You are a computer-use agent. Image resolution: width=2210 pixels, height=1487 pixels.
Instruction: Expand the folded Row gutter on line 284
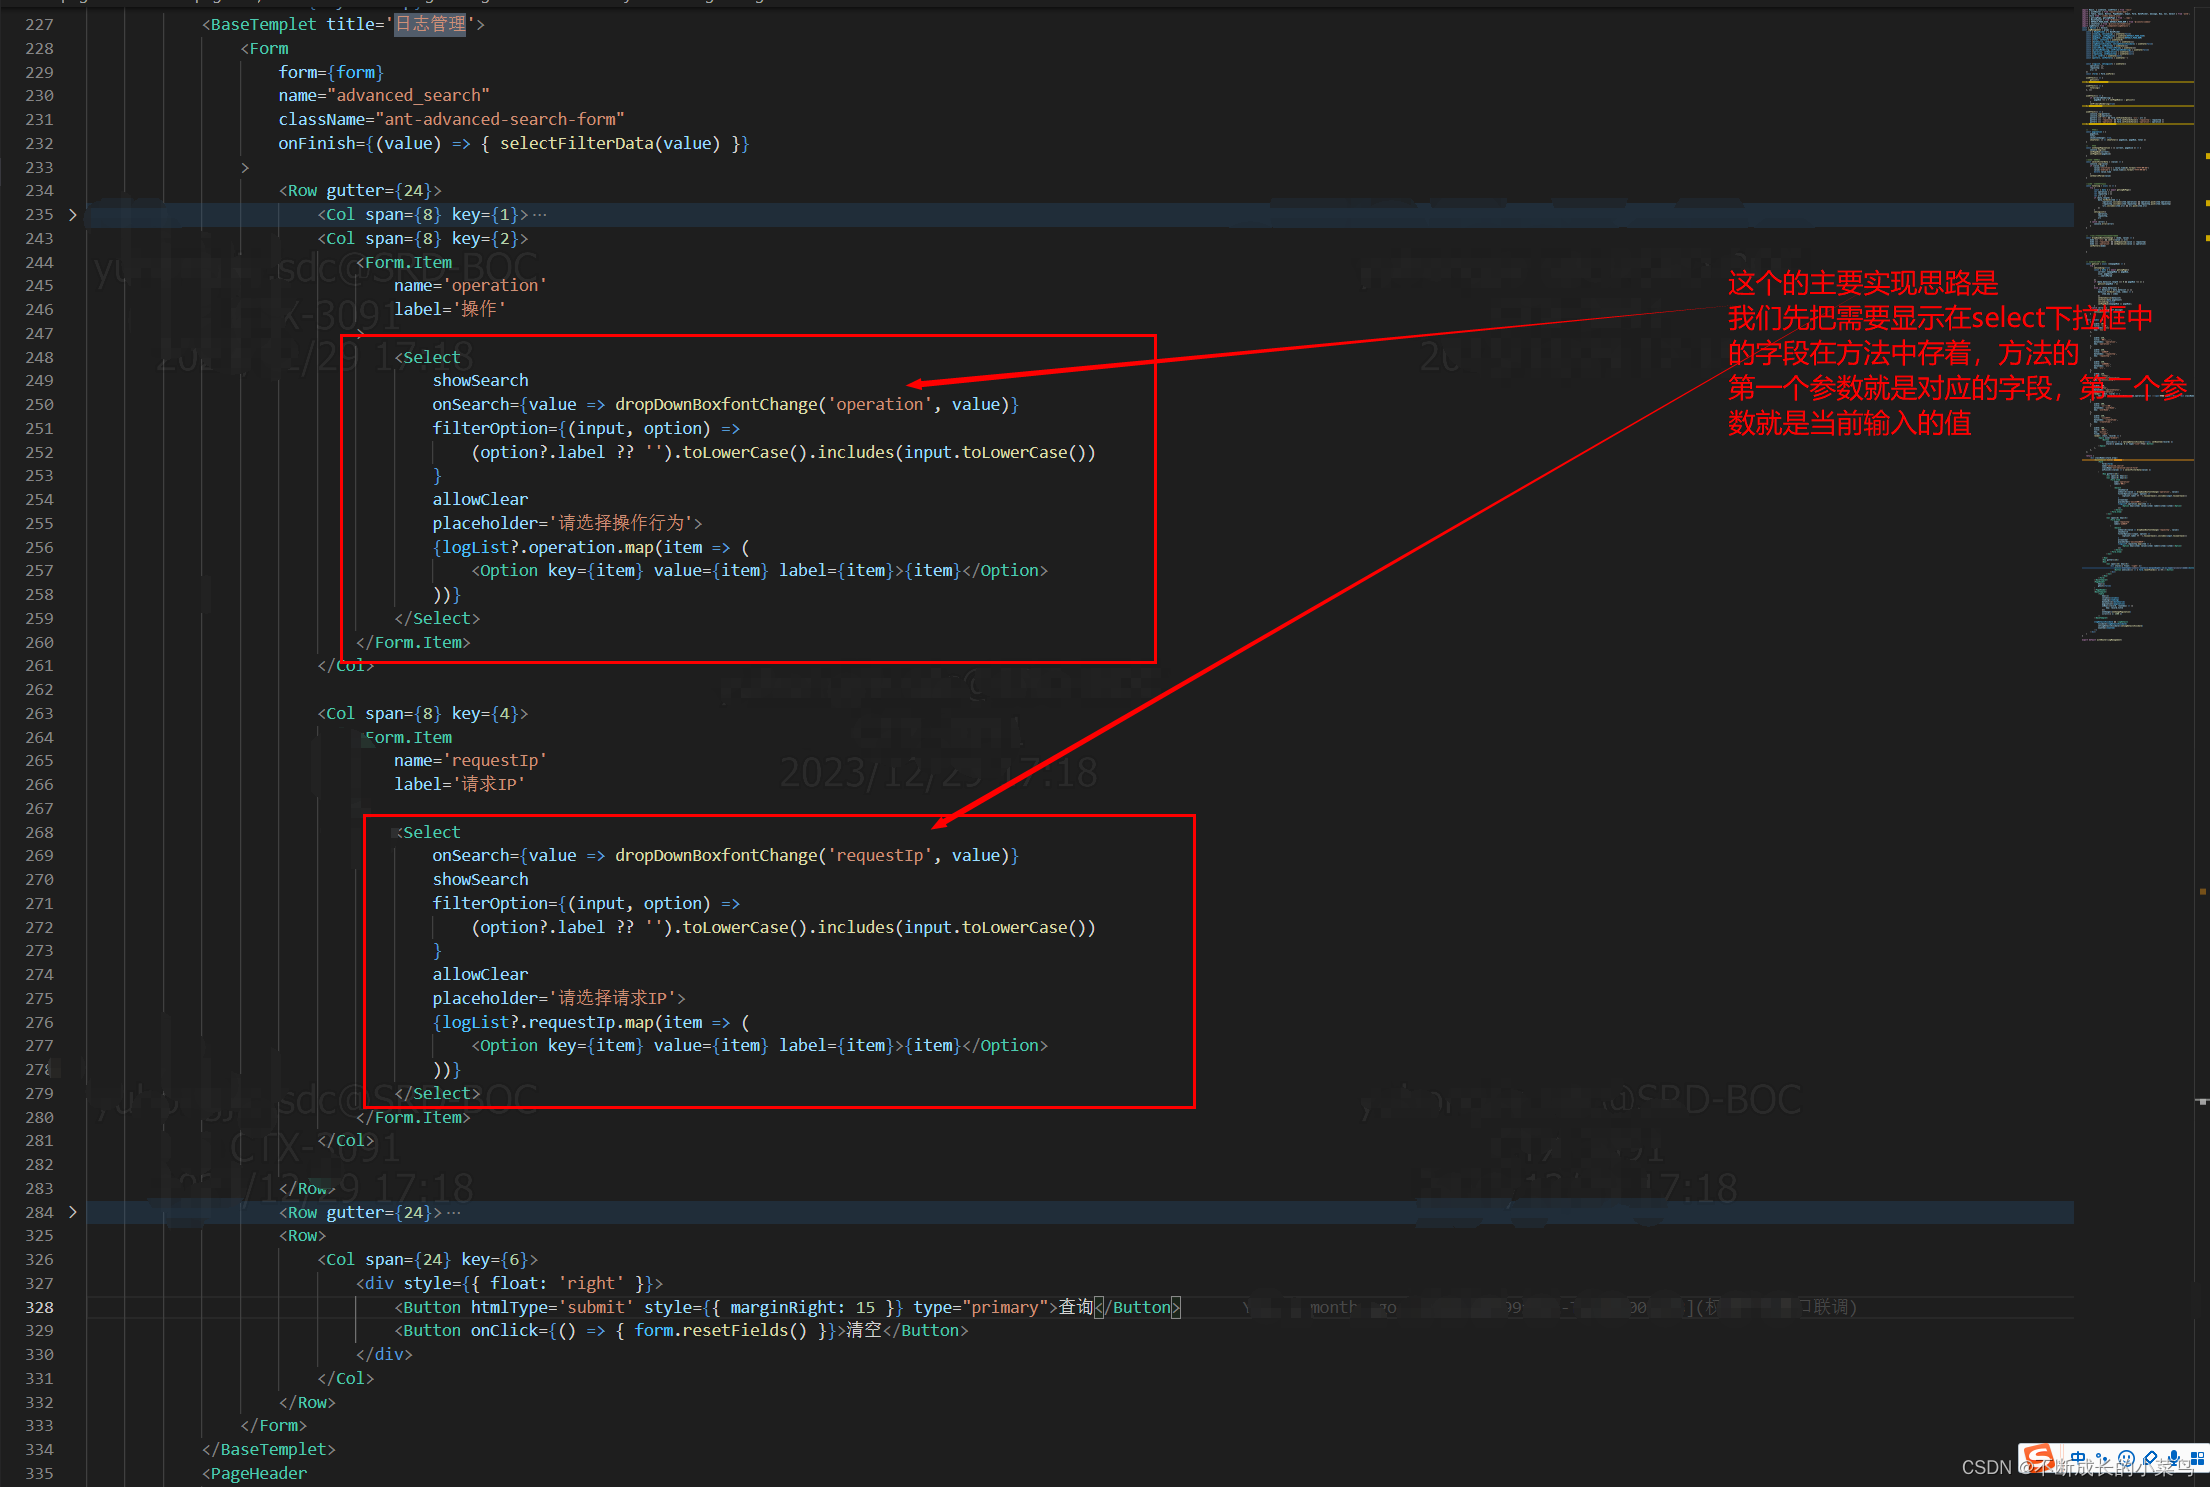click(72, 1212)
